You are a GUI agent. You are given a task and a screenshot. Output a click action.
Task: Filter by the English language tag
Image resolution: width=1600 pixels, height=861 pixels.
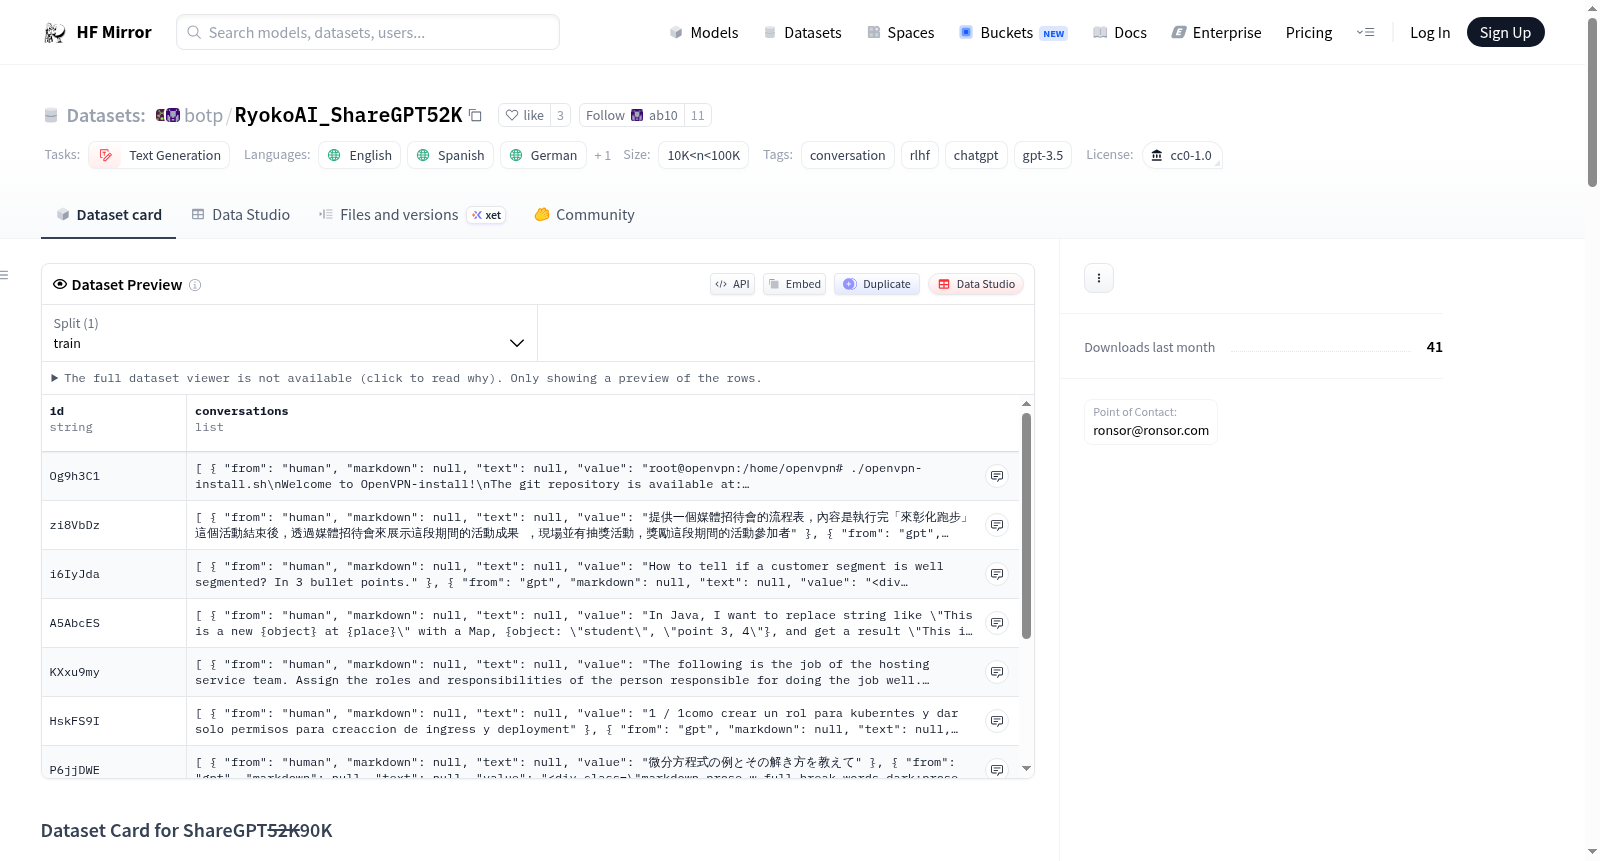coord(360,156)
